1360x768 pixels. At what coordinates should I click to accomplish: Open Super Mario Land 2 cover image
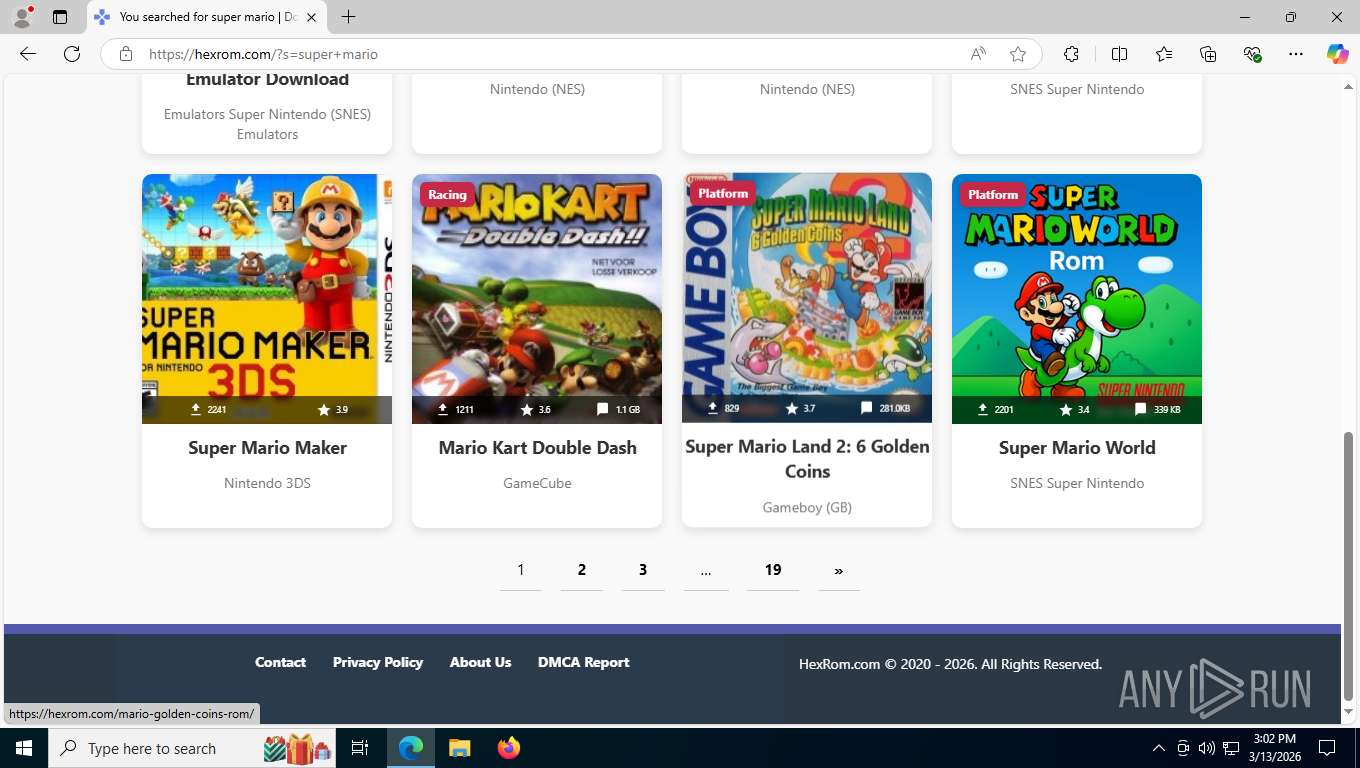[807, 298]
